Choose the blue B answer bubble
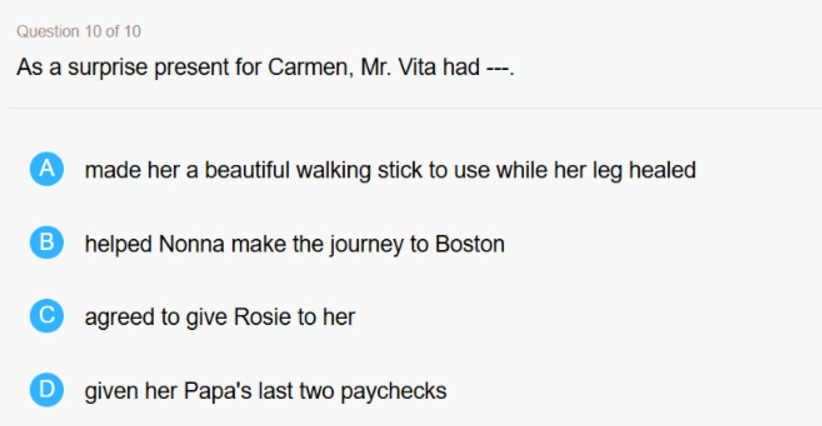The width and height of the screenshot is (822, 426). [47, 243]
